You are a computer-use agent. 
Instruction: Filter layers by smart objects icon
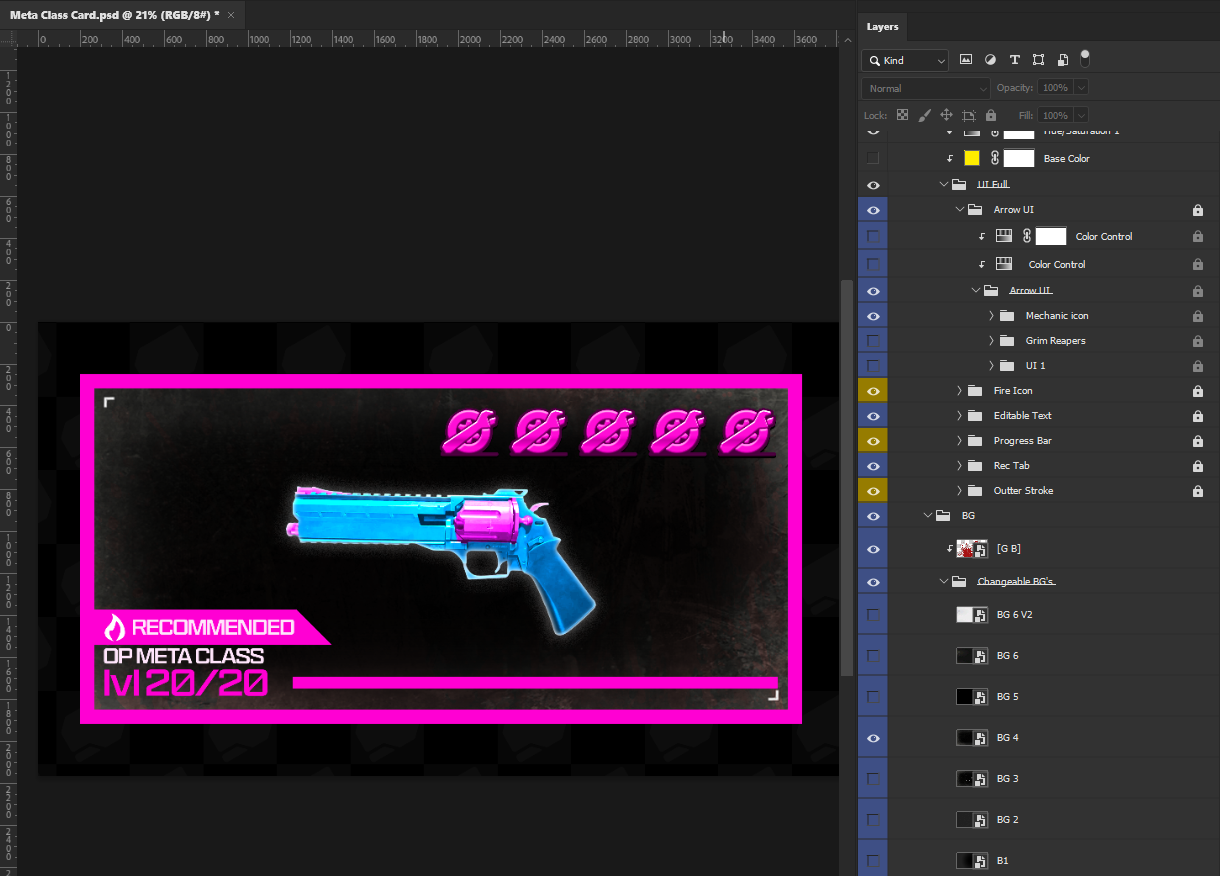(1062, 60)
